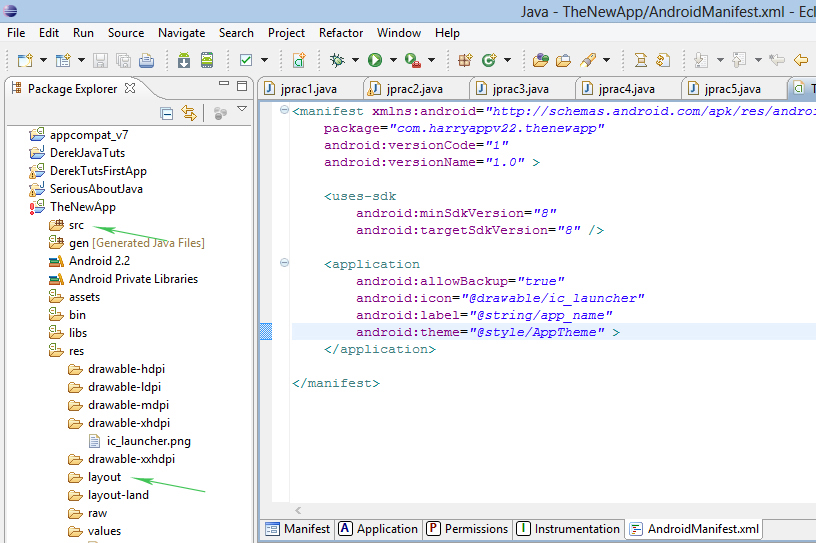This screenshot has height=543, width=816.
Task: Switch to the Instrumentation bottom tab
Action: (x=569, y=529)
